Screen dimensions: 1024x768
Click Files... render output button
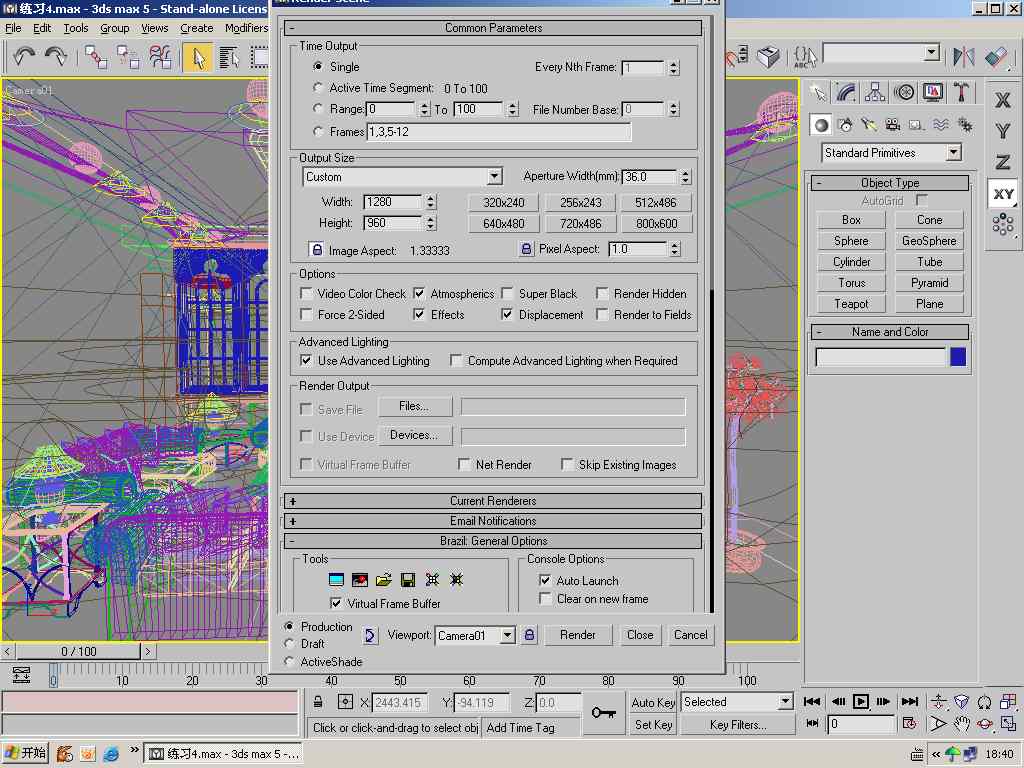click(x=414, y=406)
